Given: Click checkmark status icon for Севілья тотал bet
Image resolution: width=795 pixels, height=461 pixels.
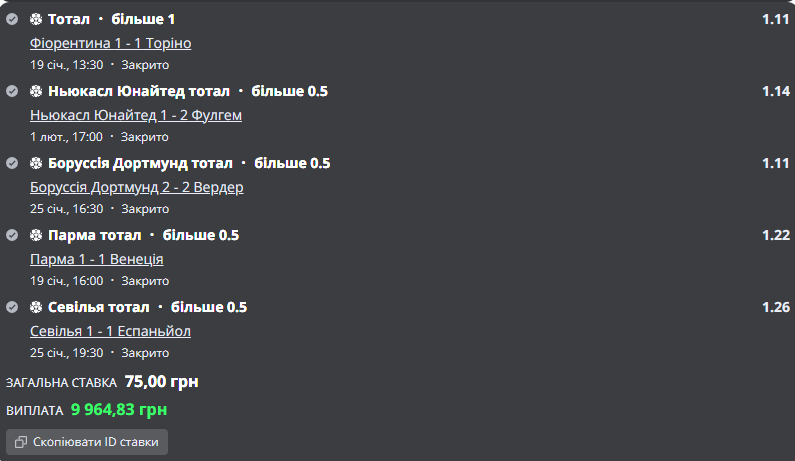Looking at the screenshot, I should click(12, 307).
